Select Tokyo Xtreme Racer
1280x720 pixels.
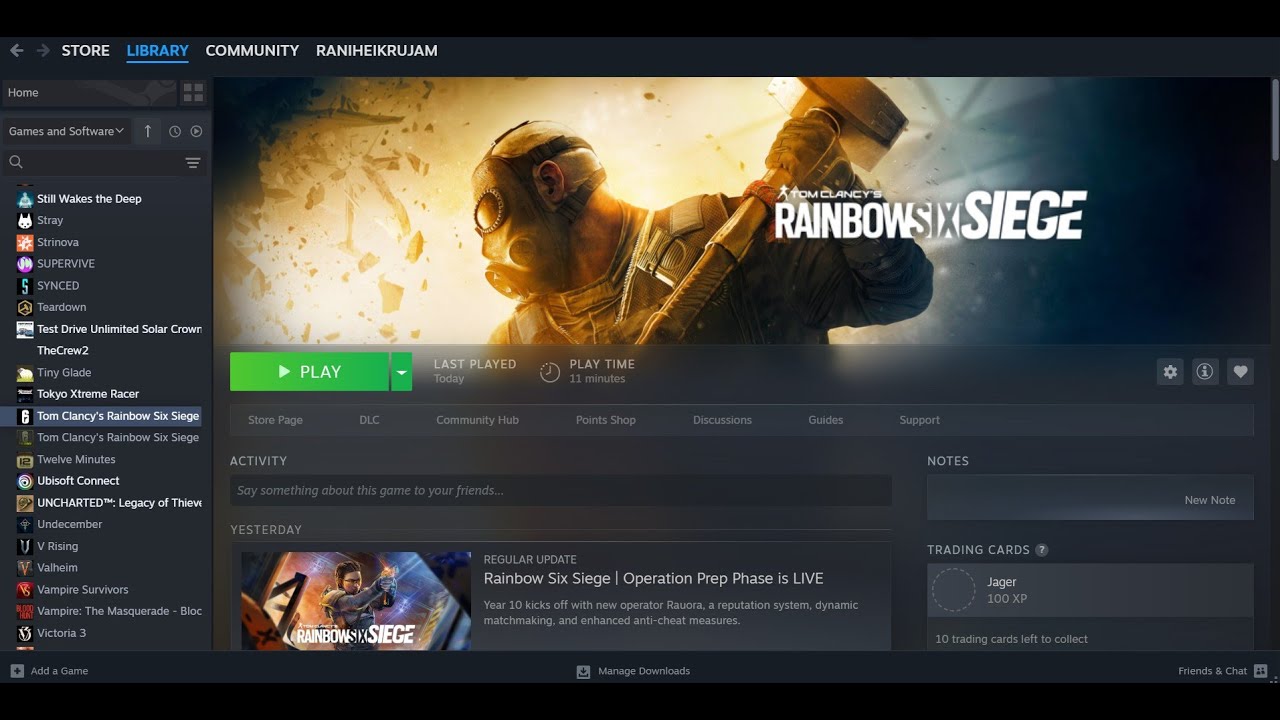(88, 394)
